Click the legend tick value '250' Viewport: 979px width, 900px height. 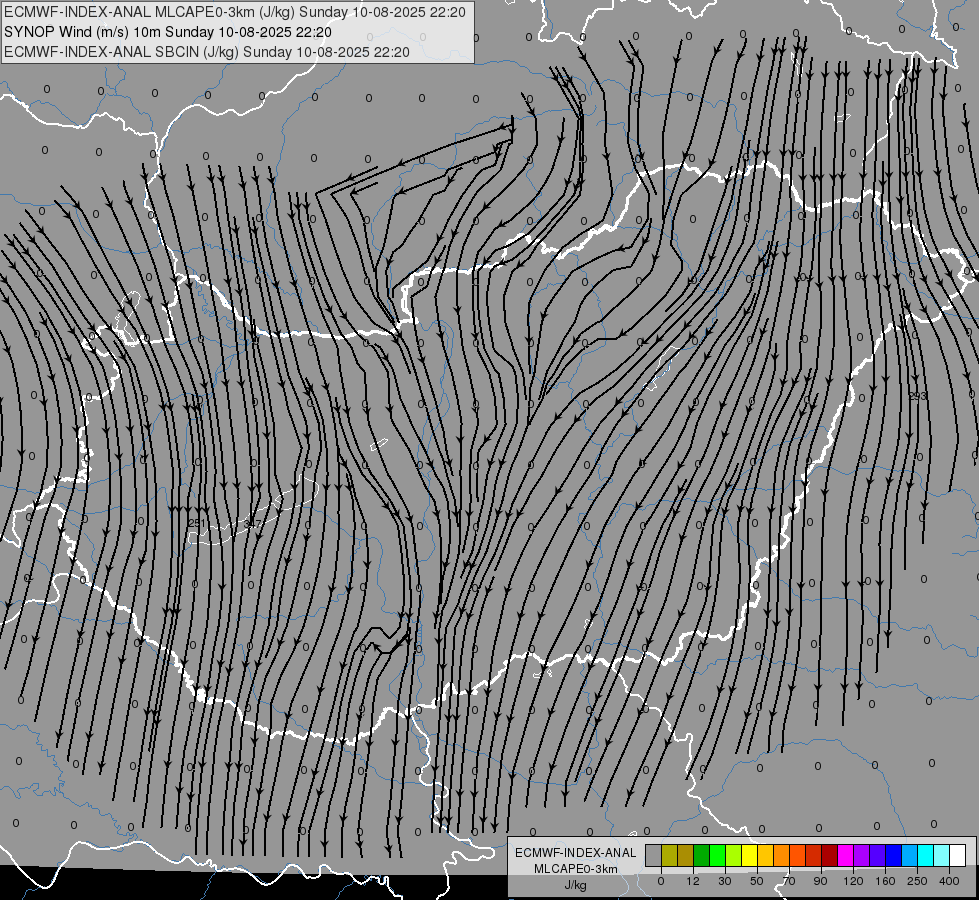click(917, 881)
